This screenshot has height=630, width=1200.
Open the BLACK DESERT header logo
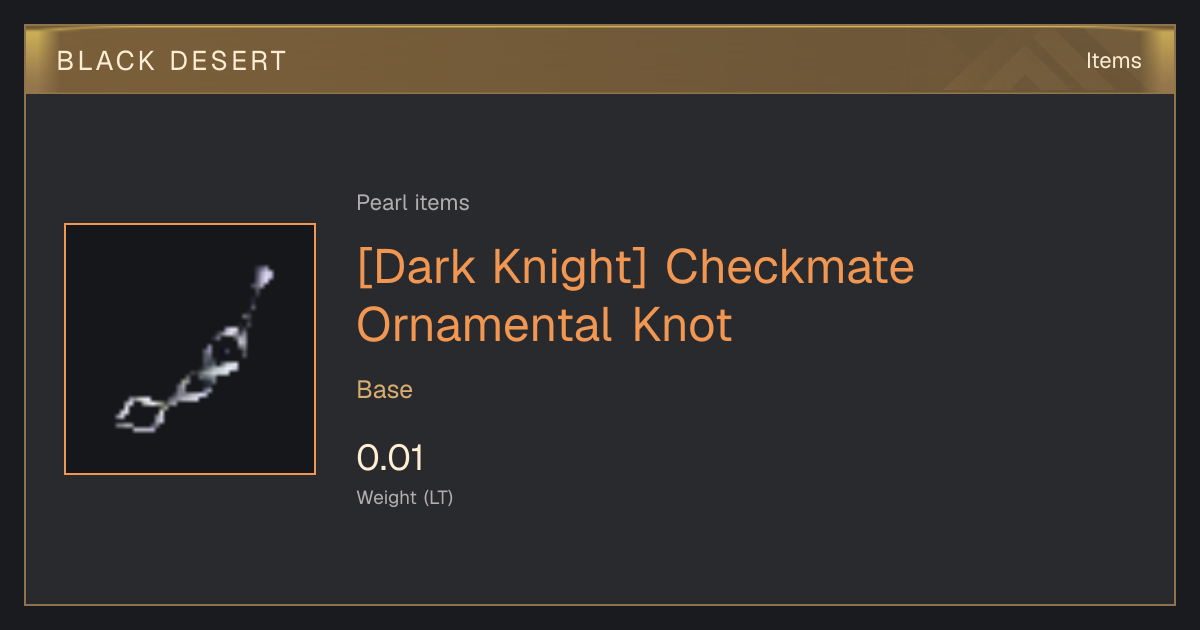click(x=172, y=61)
